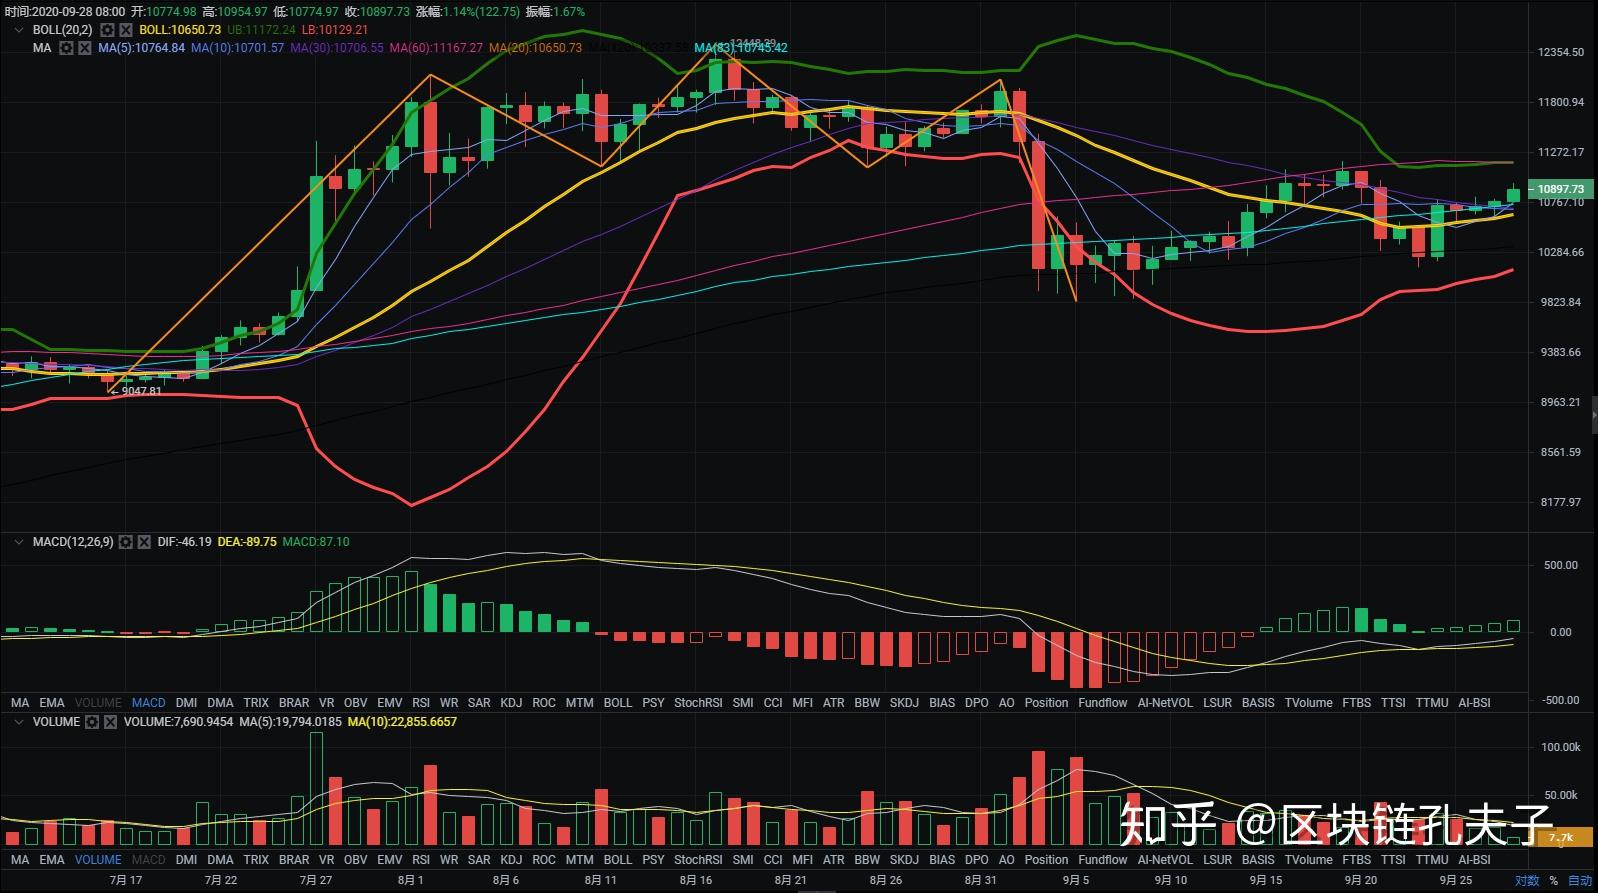This screenshot has height=893, width=1598.
Task: Switch MACD panel to the StochRSI indicator
Action: pyautogui.click(x=698, y=703)
